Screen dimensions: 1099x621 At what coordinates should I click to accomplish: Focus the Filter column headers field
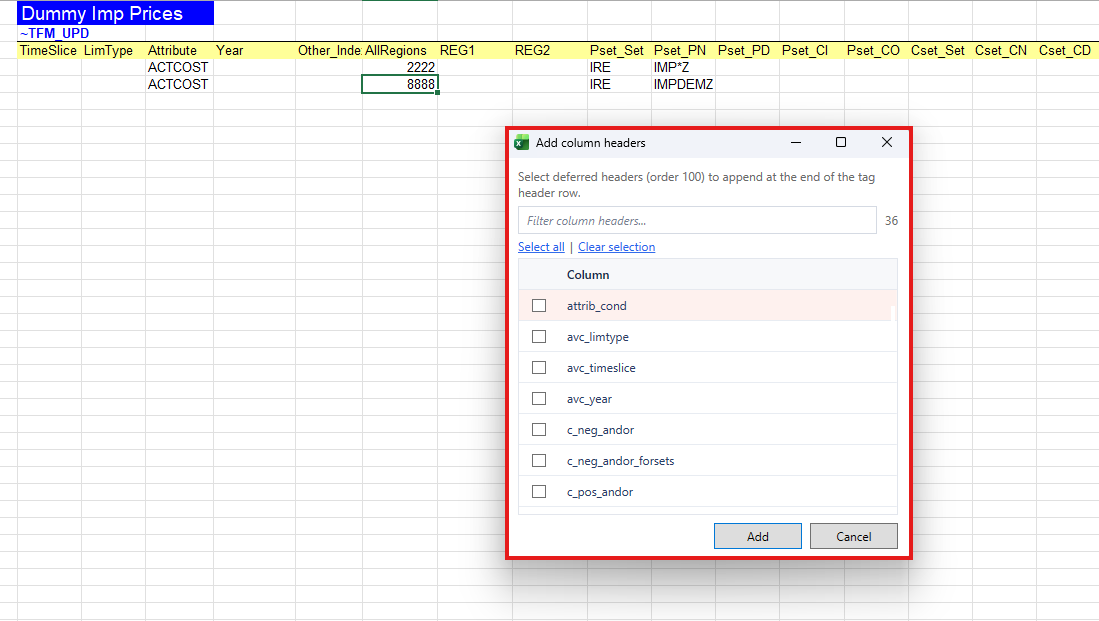click(x=697, y=220)
